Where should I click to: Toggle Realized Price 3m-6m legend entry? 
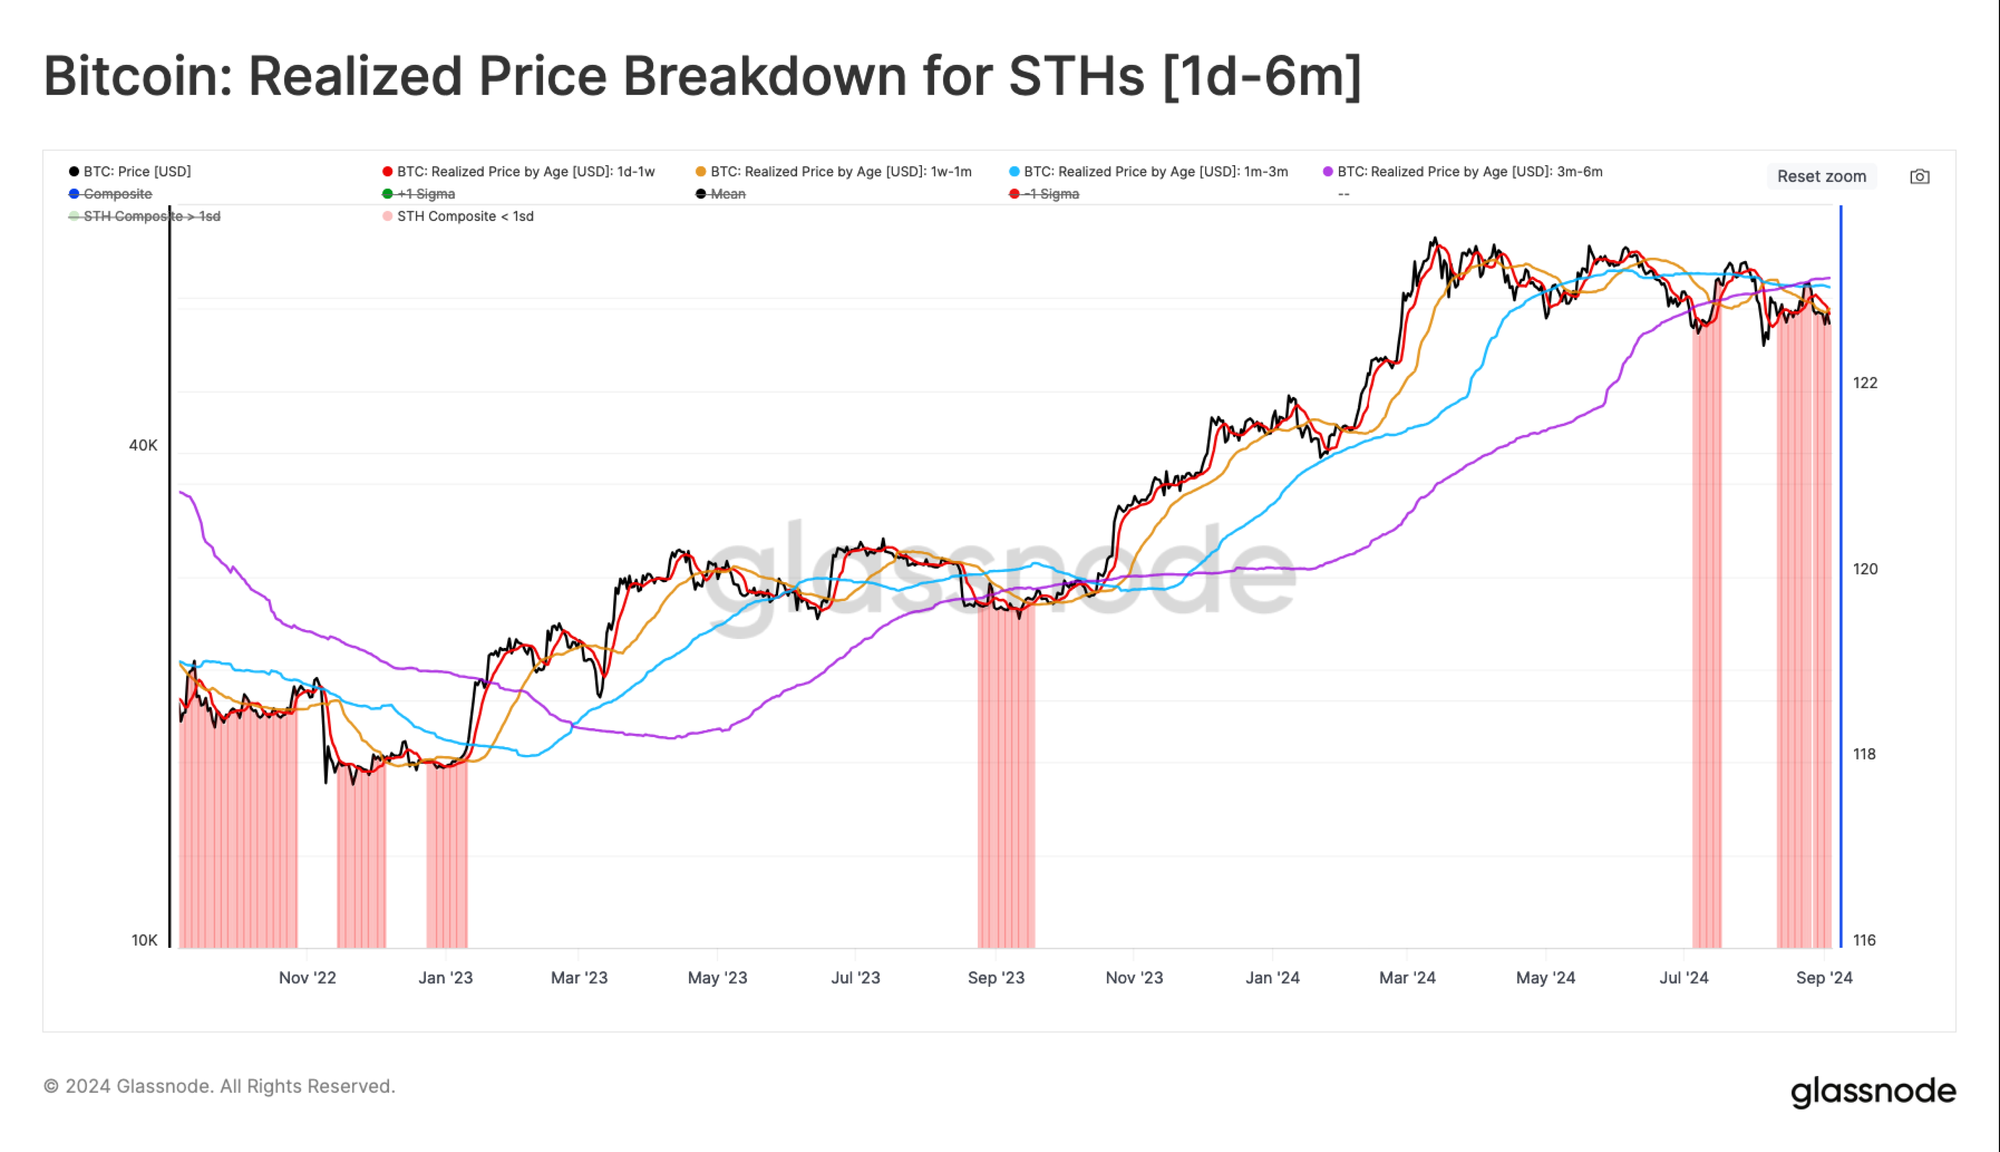(x=1462, y=172)
